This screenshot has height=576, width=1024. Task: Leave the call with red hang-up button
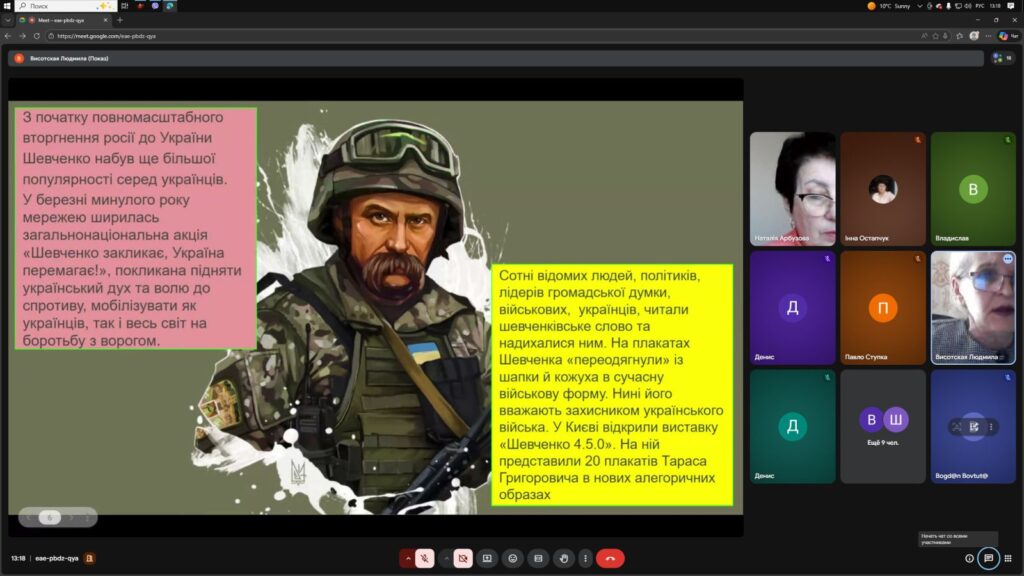click(610, 558)
